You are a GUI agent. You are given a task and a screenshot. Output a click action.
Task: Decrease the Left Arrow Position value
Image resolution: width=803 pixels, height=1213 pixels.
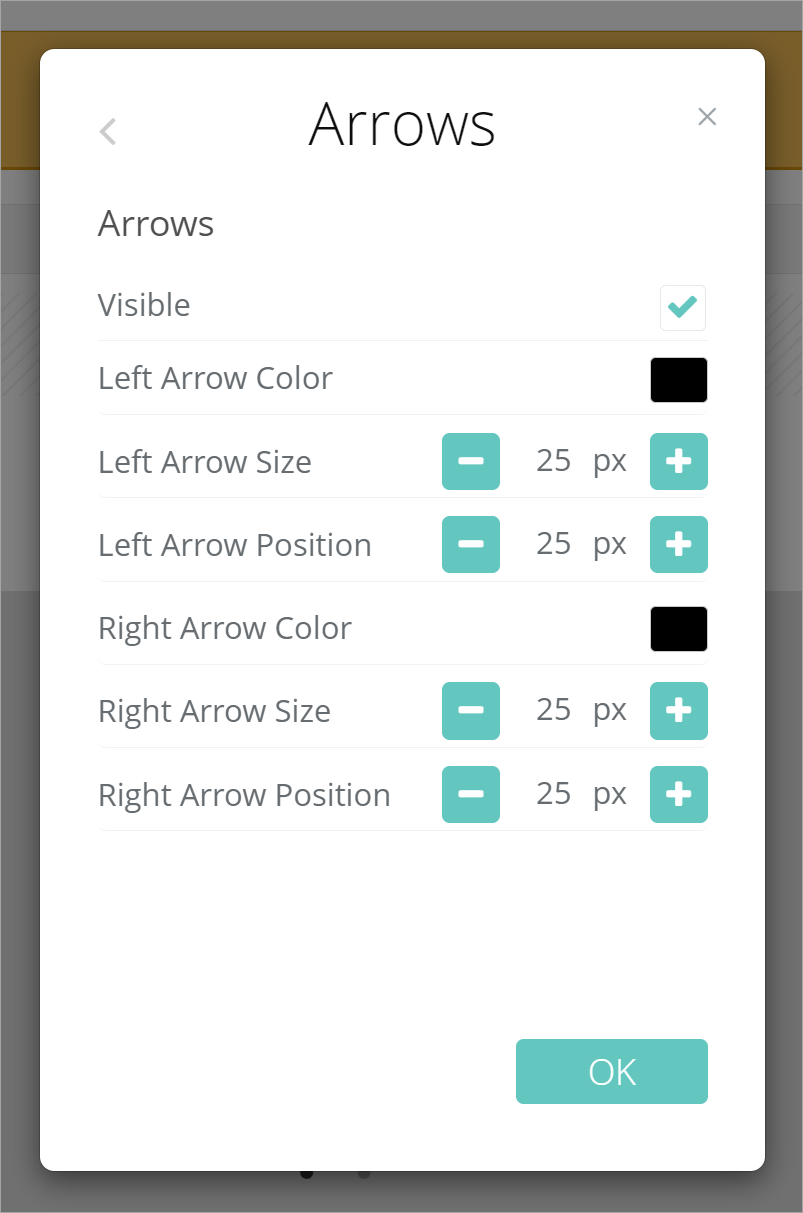click(x=471, y=545)
